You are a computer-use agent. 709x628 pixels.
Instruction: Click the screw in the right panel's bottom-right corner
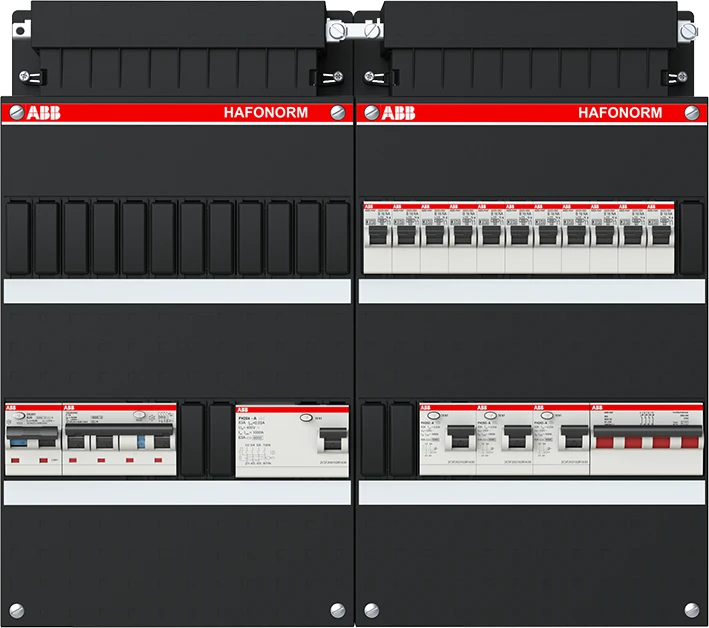[x=695, y=609]
